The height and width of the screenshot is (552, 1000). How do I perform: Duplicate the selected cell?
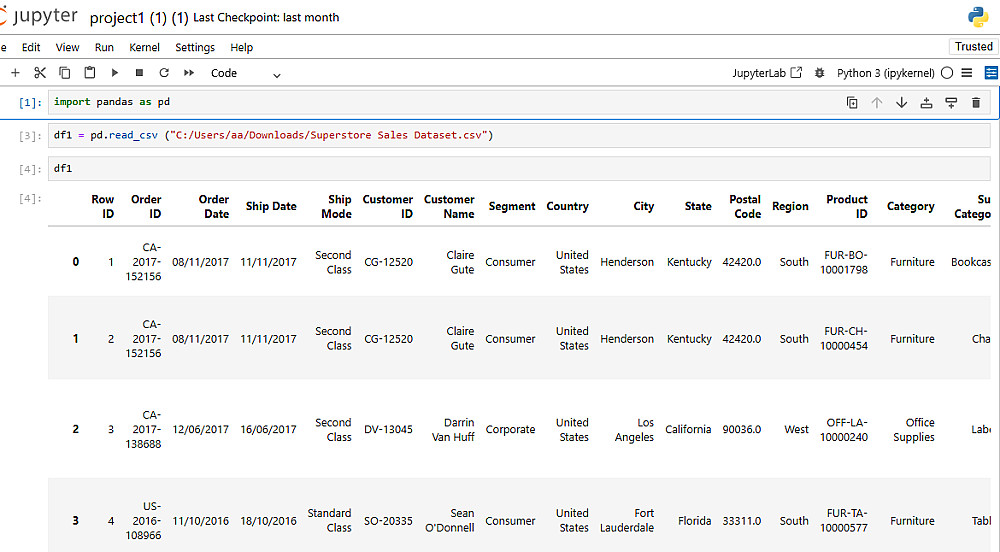point(852,102)
